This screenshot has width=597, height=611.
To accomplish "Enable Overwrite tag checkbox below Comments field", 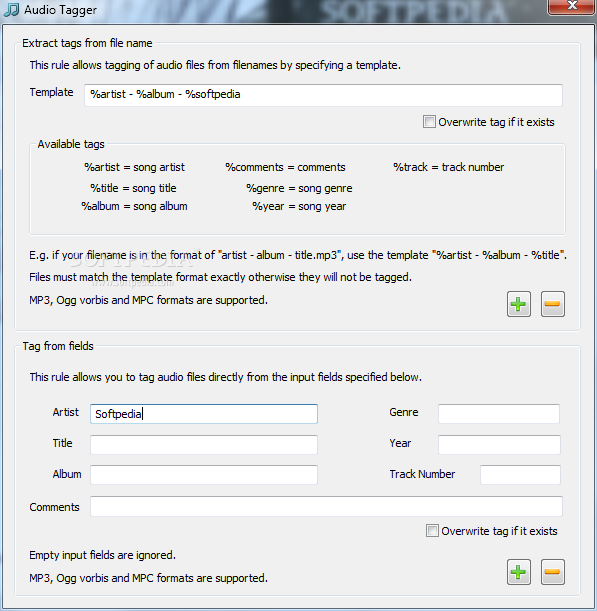I will (x=432, y=531).
